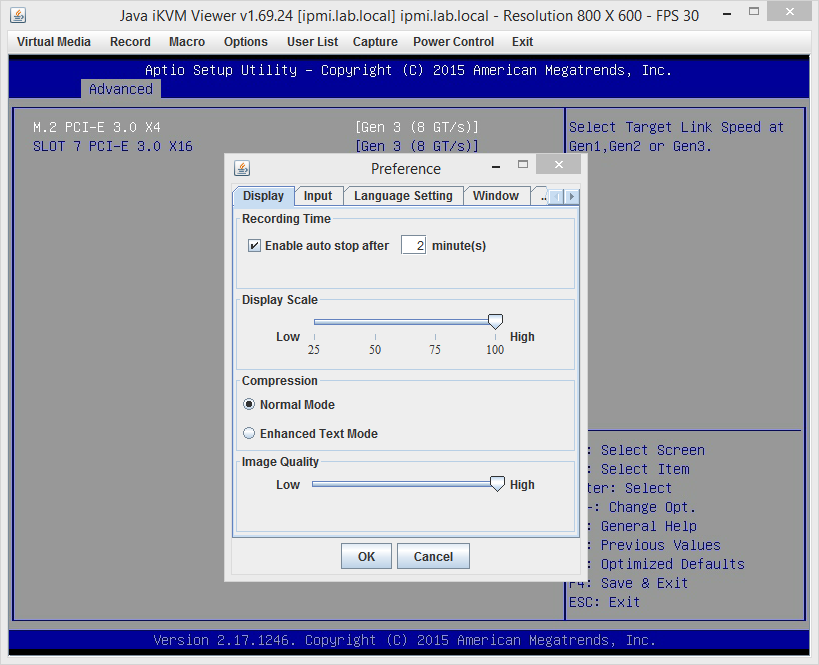Open the Record menu

point(130,42)
